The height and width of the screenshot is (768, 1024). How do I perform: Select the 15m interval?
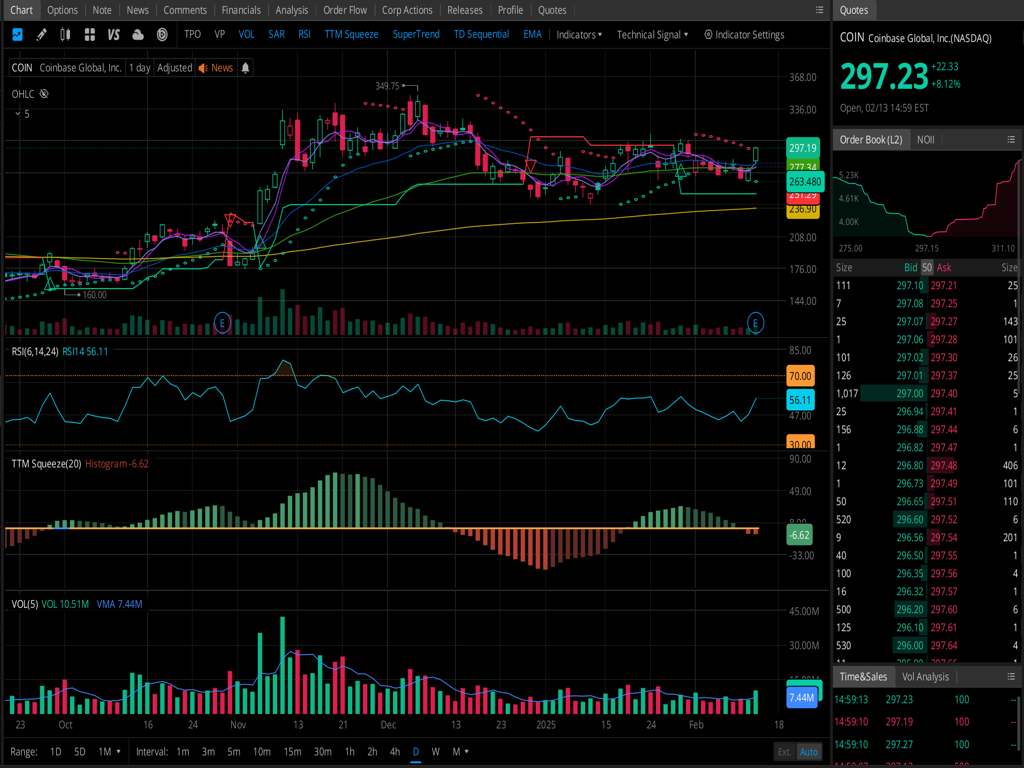[292, 751]
